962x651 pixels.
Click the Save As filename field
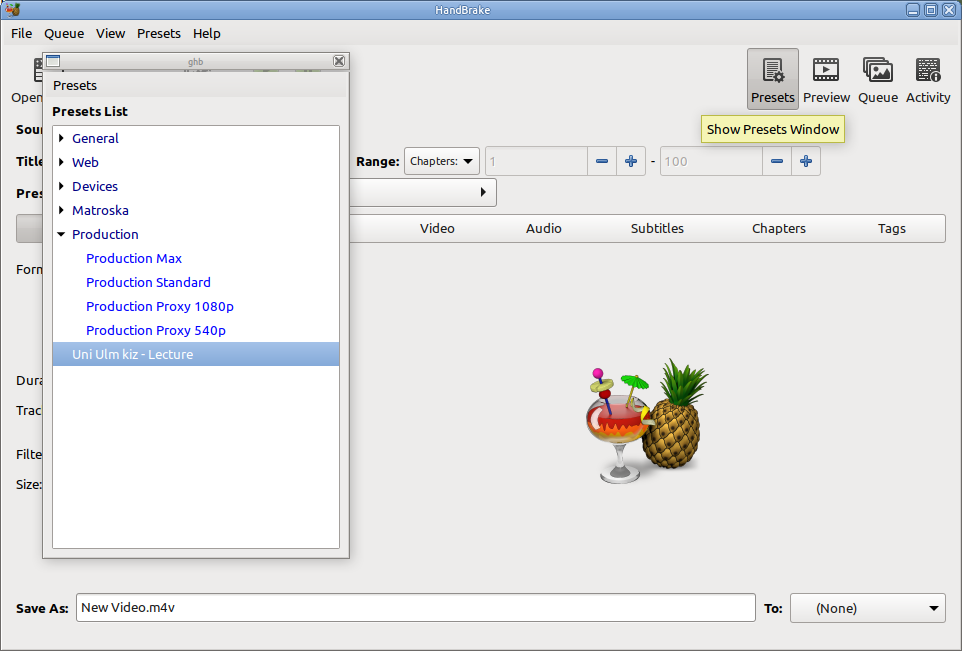click(x=415, y=608)
